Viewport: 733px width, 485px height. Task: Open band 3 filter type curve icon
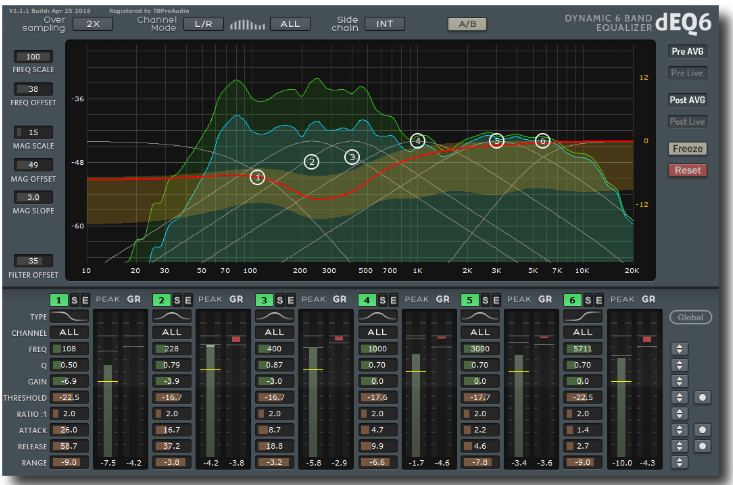pyautogui.click(x=274, y=316)
